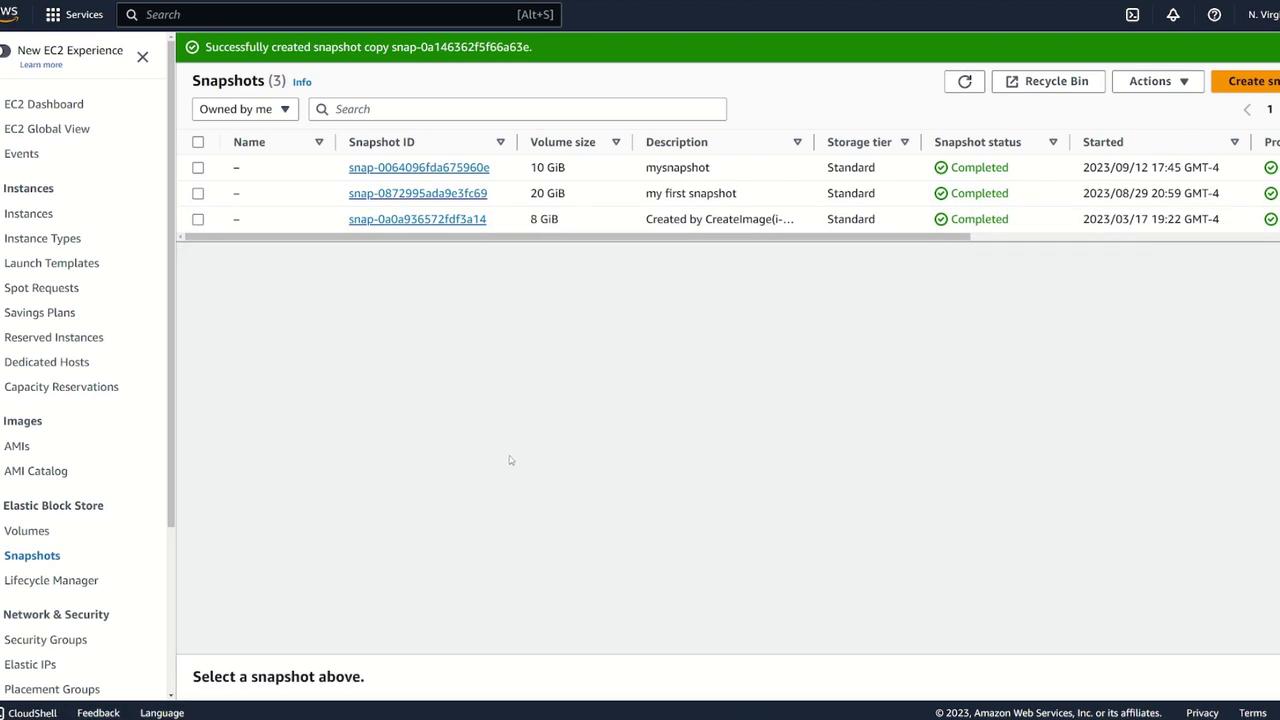Screen dimensions: 1280x720
Task: Click Learn more under New EC2 Experience
Action: click(41, 65)
